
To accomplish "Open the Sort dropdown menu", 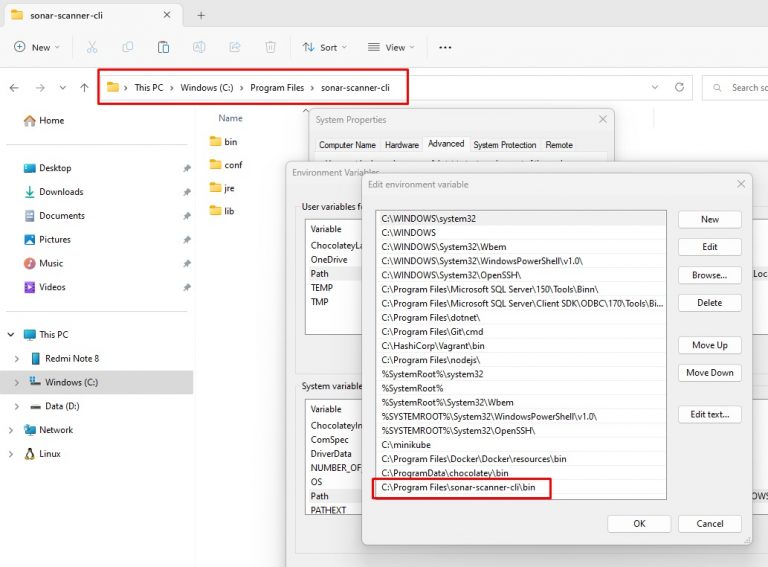I will click(324, 47).
